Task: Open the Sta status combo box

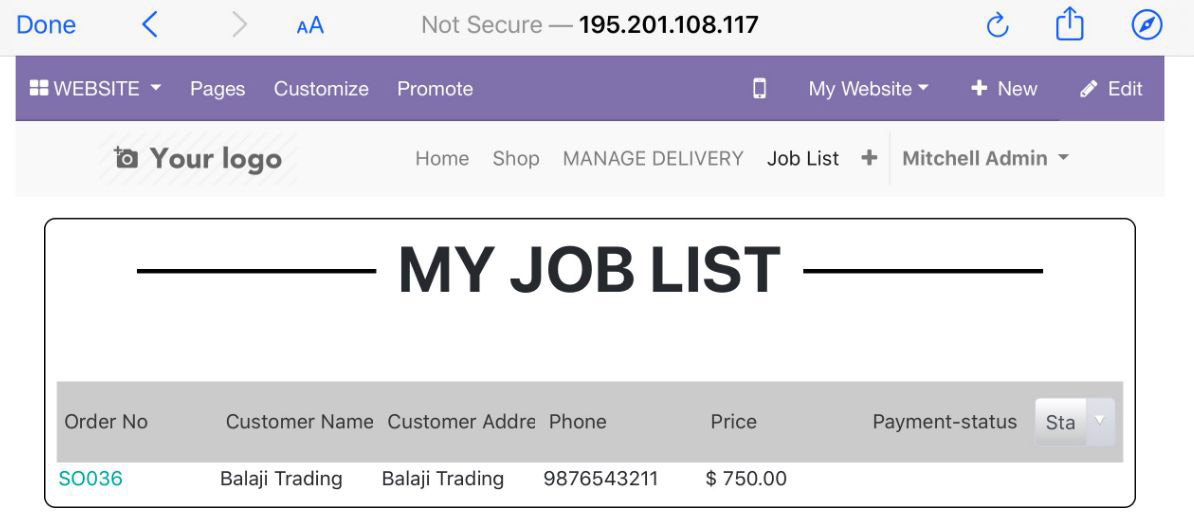Action: (1074, 422)
